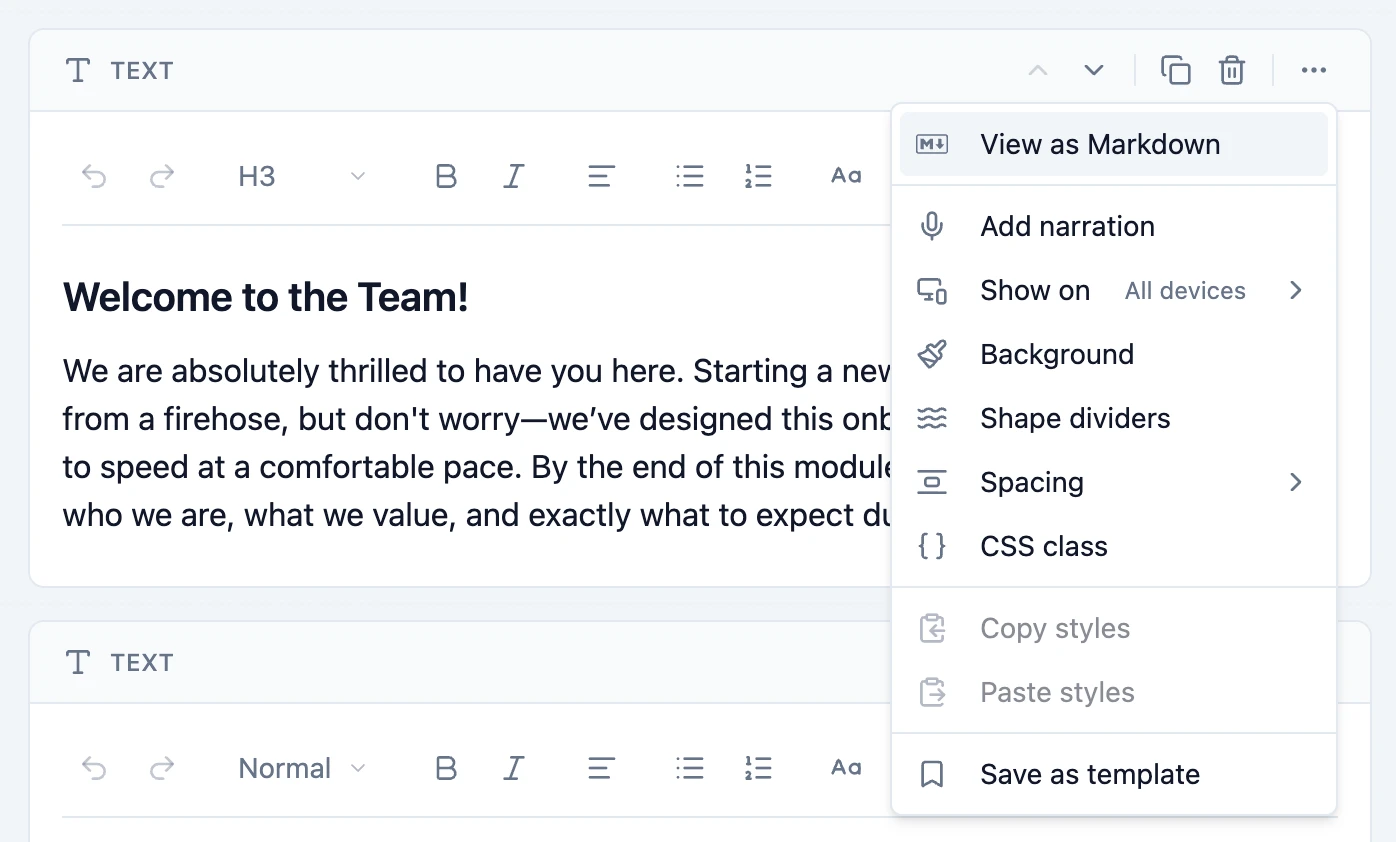Screen dimensions: 1396x842
Task: Select Paste styles in the menu
Action: [1114, 692]
